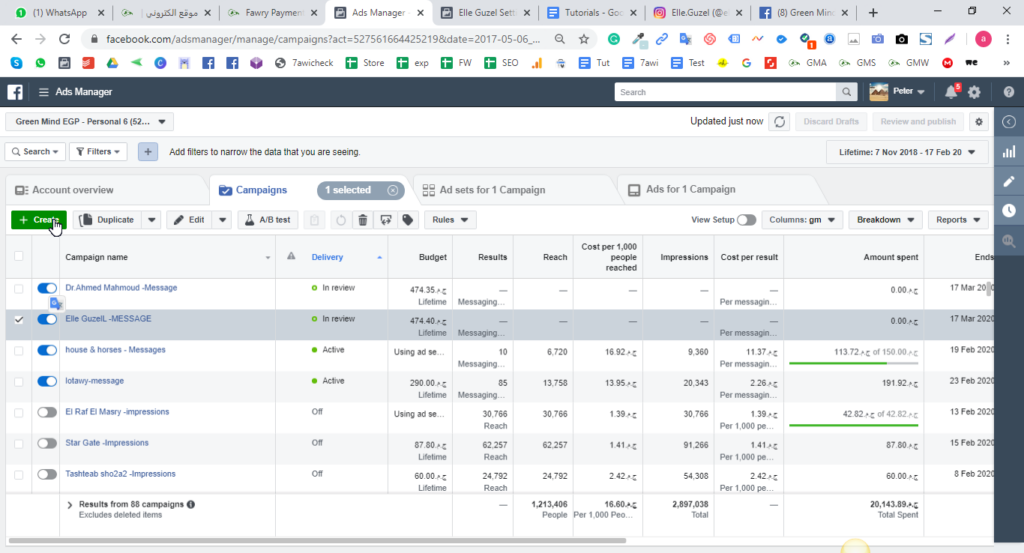Click the export/share icon in toolbar
This screenshot has width=1024, height=553.
[x=386, y=220]
